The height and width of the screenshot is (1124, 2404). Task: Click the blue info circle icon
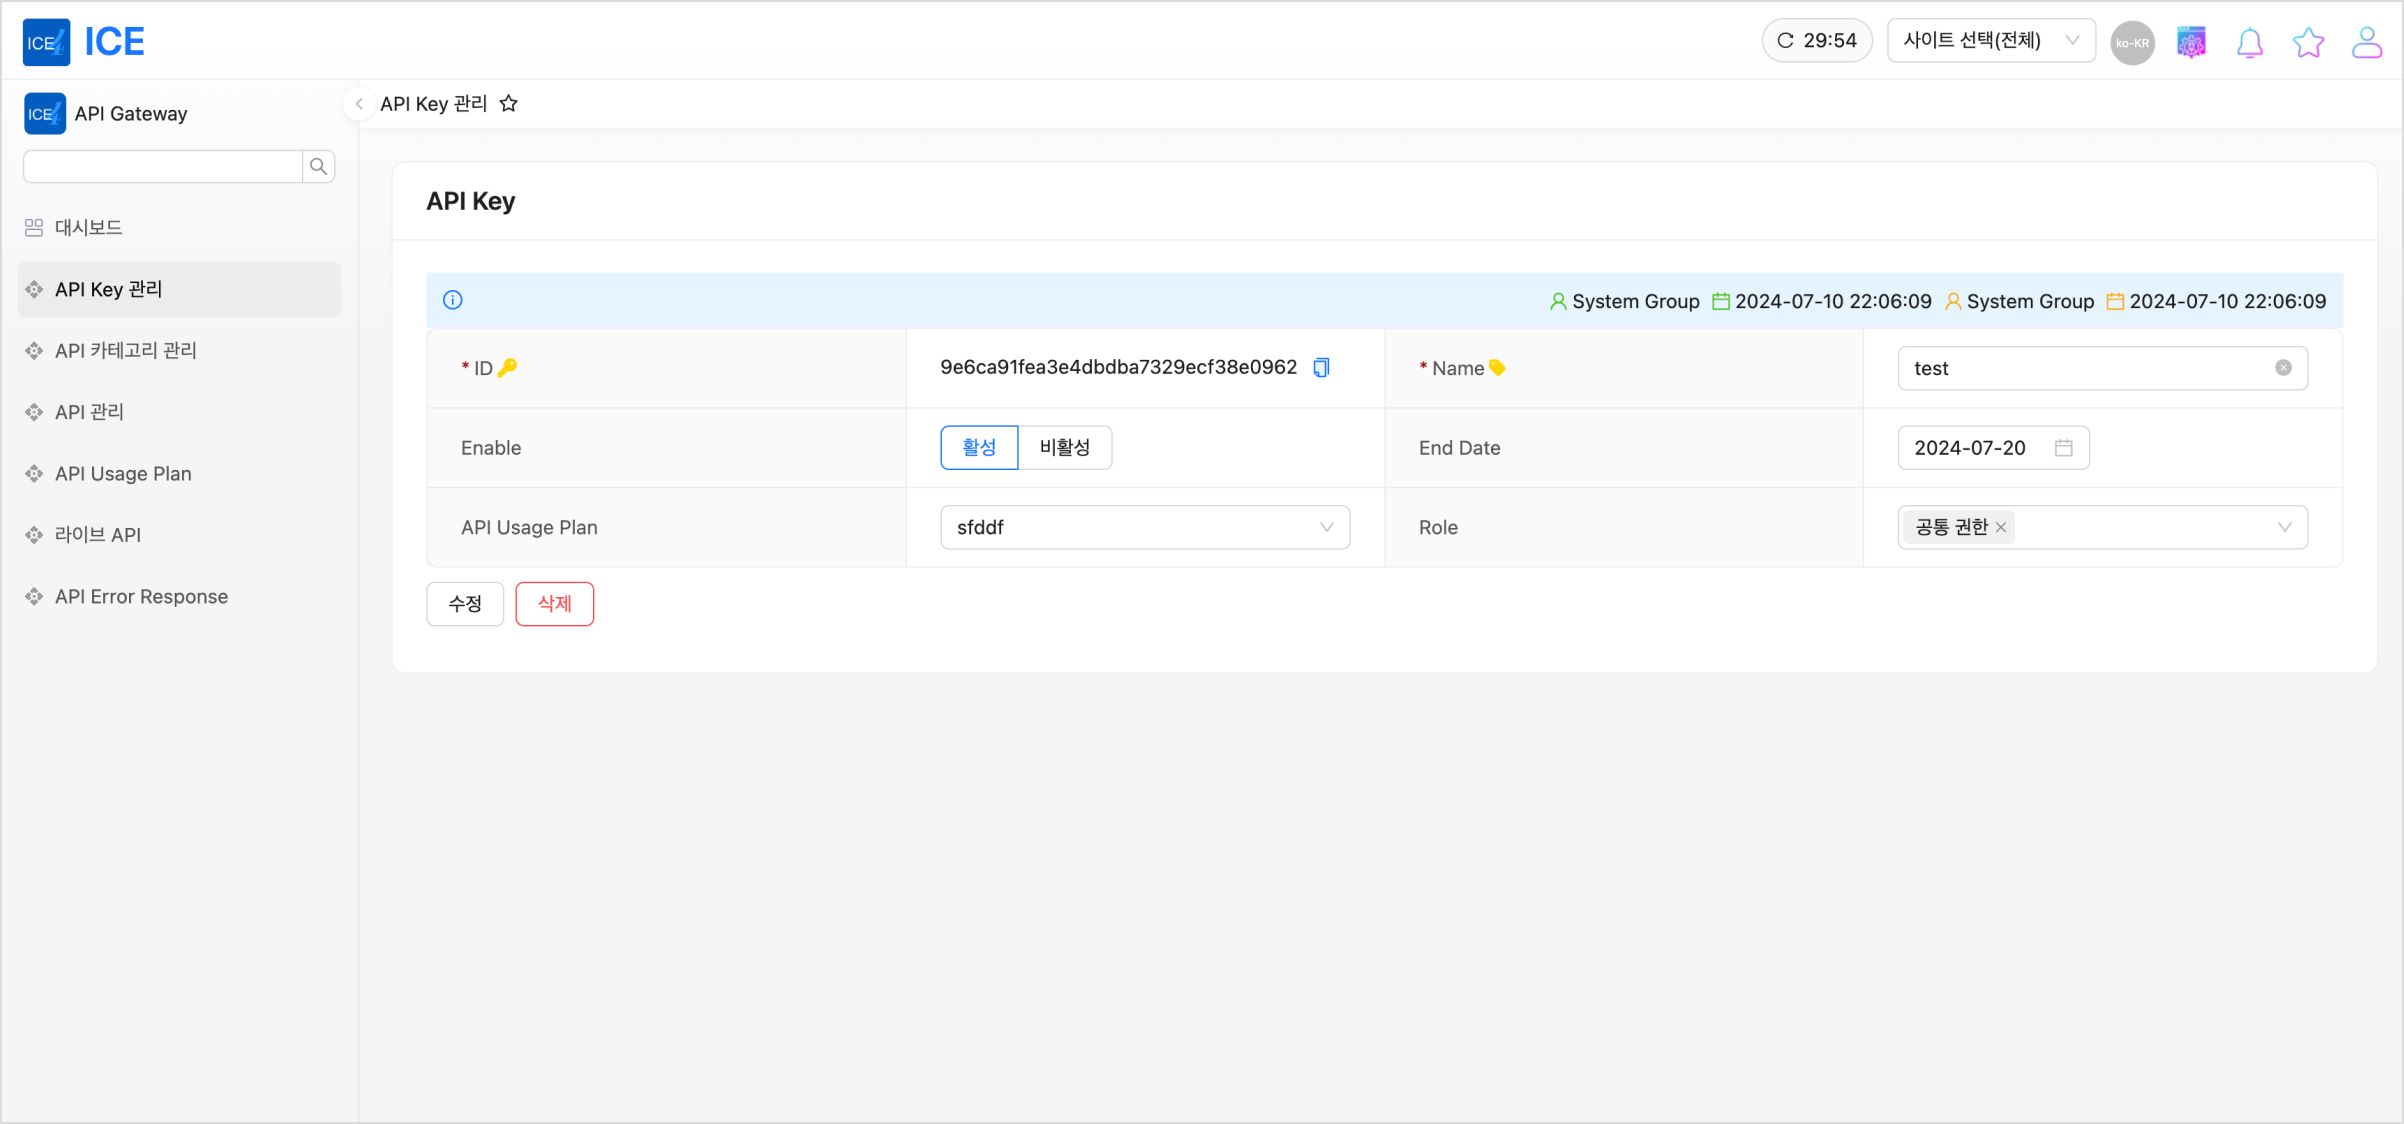pos(453,300)
